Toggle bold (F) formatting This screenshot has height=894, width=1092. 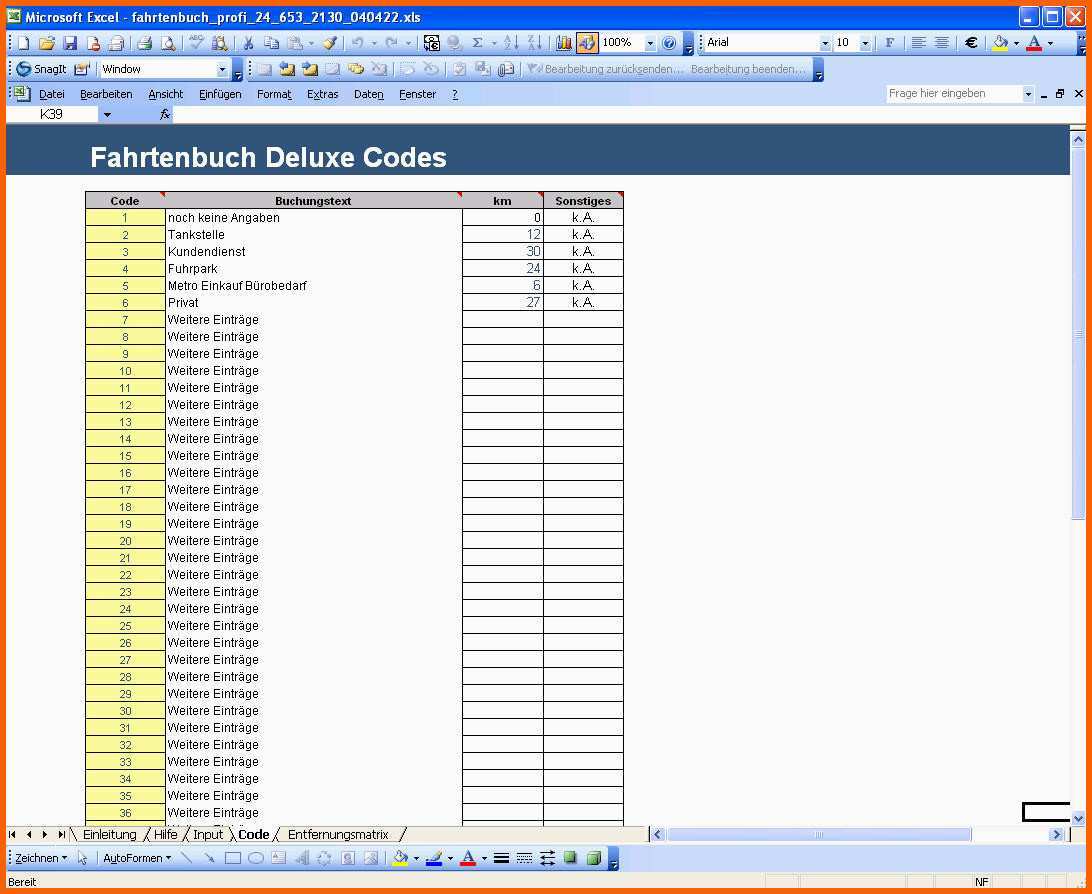(x=890, y=43)
